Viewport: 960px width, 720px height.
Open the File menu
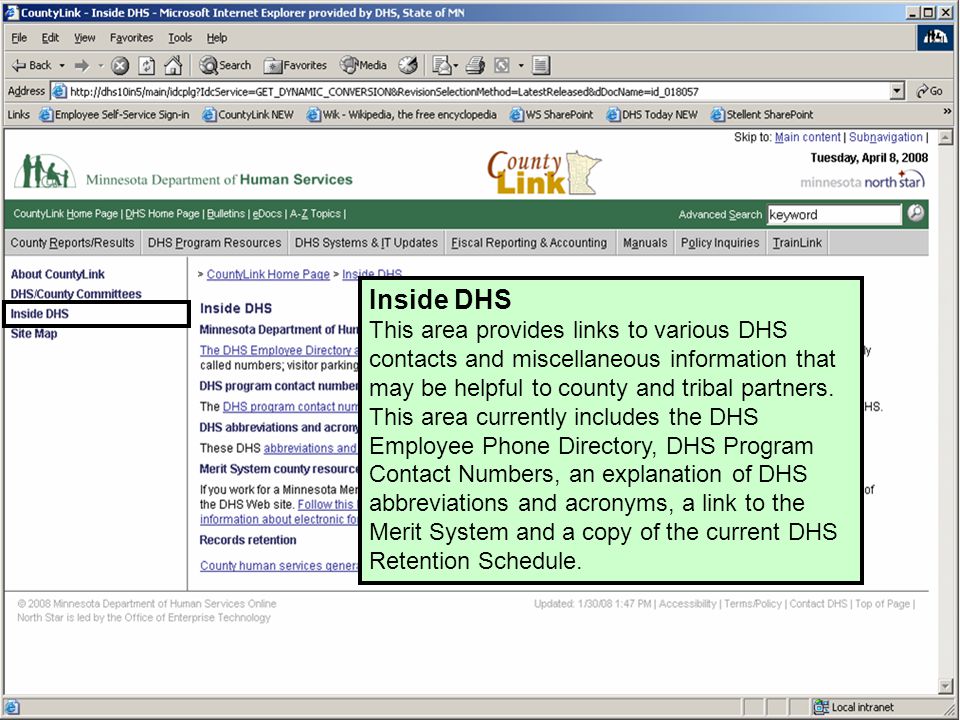tap(19, 38)
